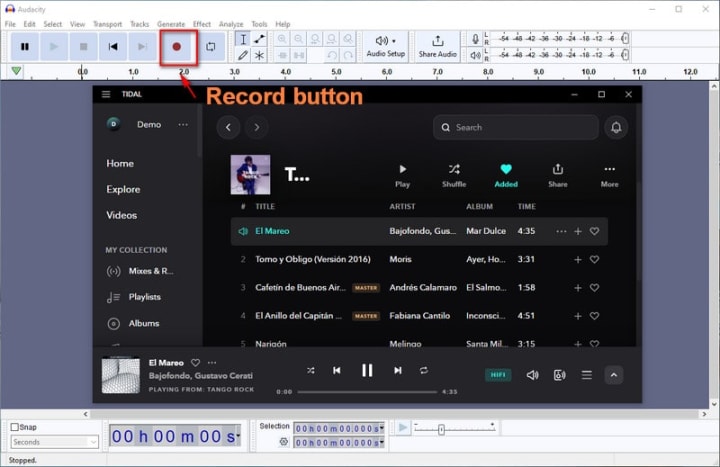
Task: Click the Audacity Pause button
Action: (x=25, y=46)
